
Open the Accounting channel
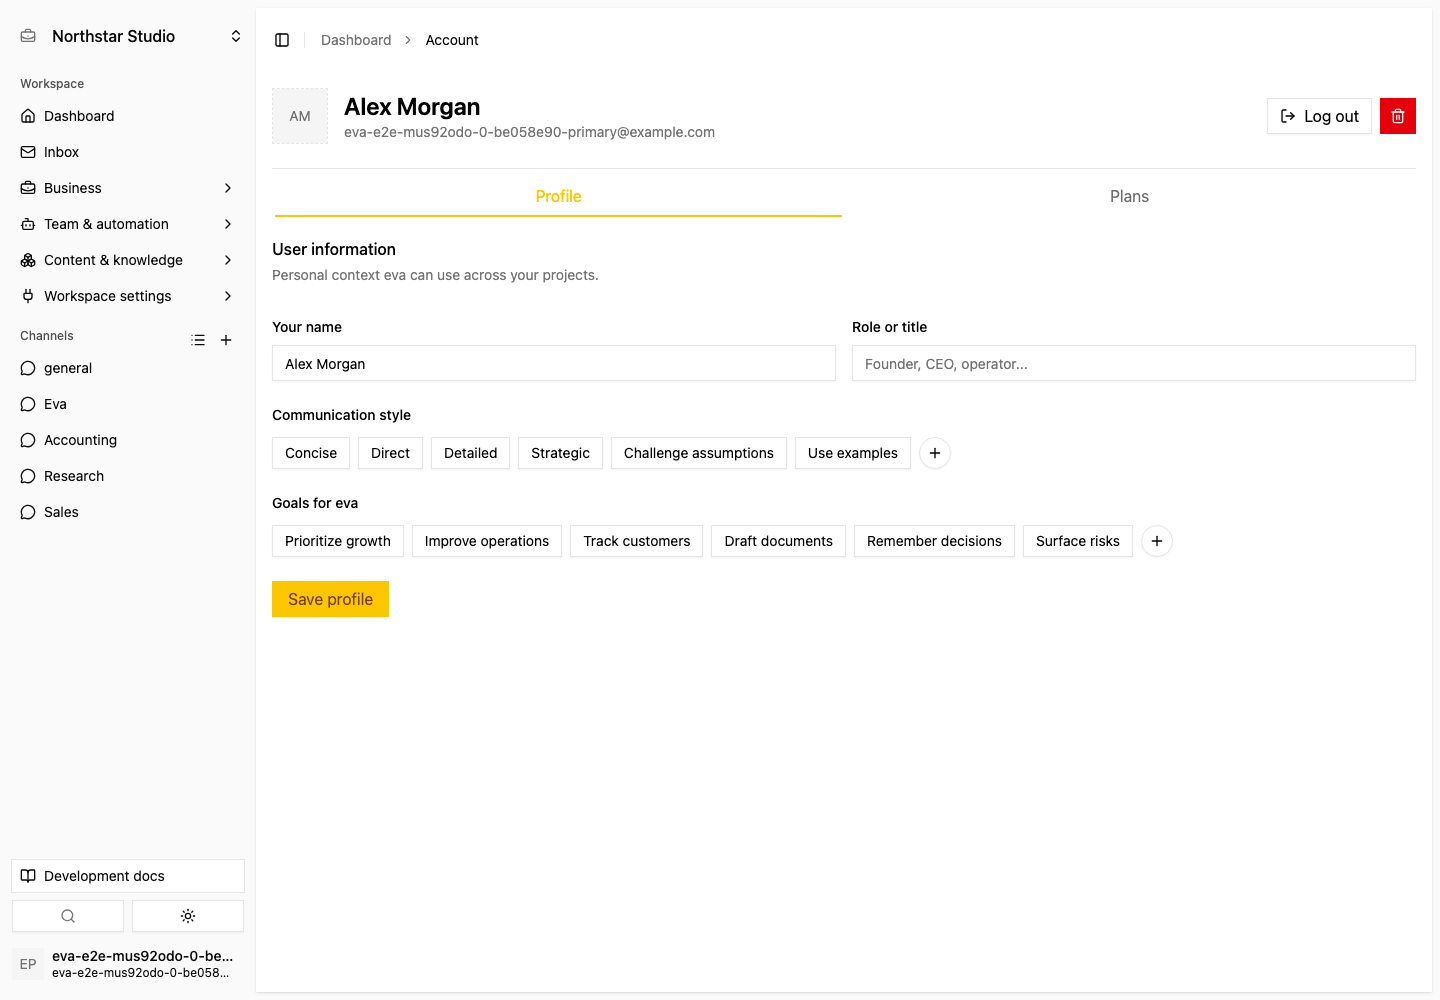(x=128, y=440)
